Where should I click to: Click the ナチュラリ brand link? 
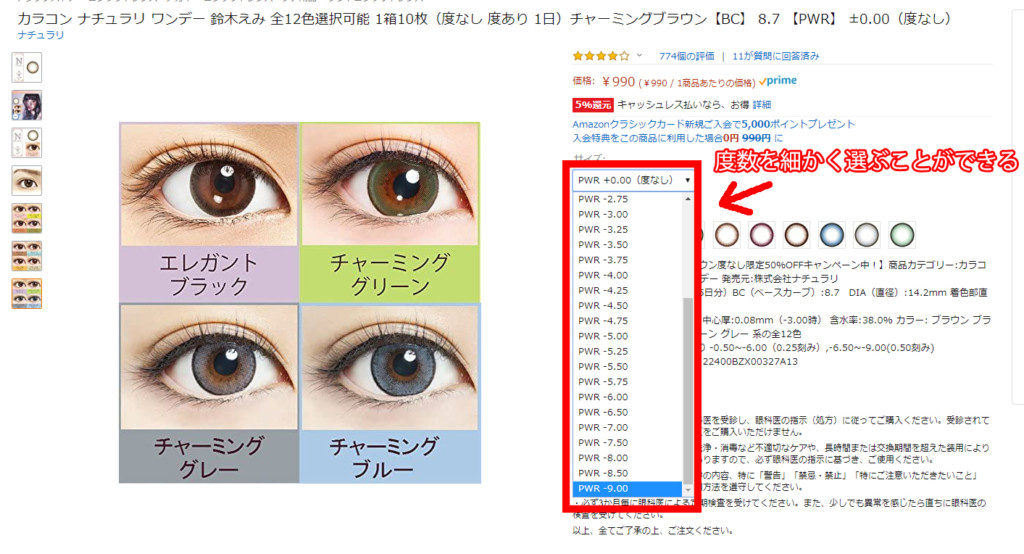pyautogui.click(x=40, y=35)
